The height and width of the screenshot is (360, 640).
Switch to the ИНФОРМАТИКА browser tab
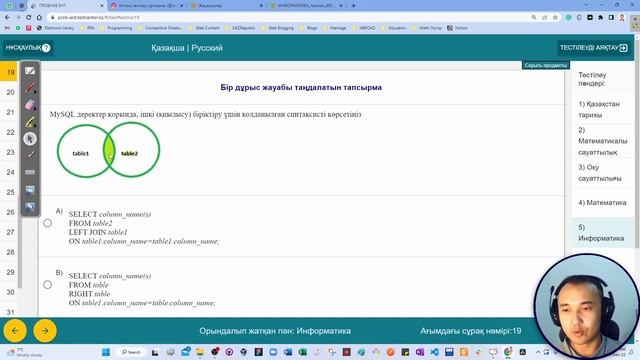(306, 6)
